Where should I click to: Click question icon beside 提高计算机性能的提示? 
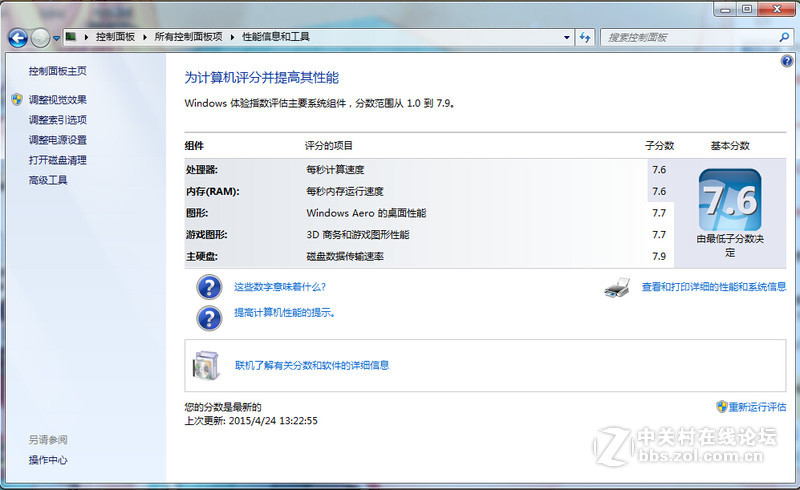(209, 318)
